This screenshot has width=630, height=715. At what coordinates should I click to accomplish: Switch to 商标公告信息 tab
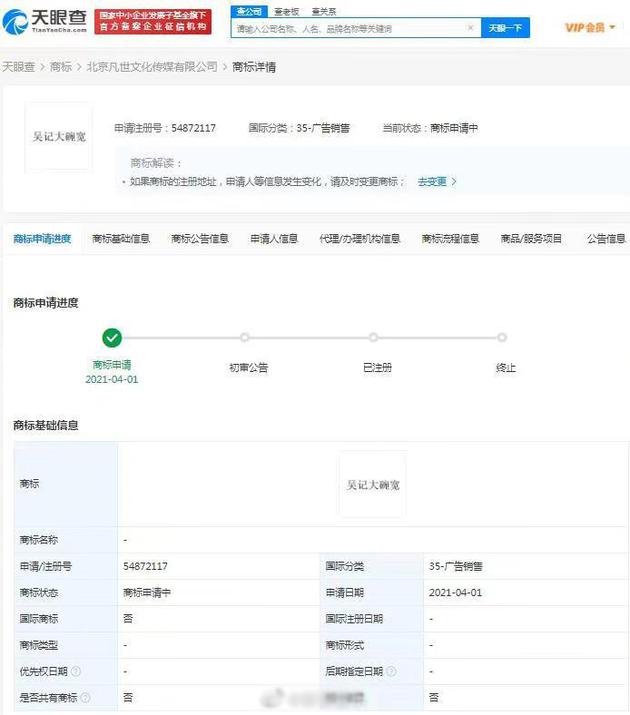pyautogui.click(x=200, y=238)
